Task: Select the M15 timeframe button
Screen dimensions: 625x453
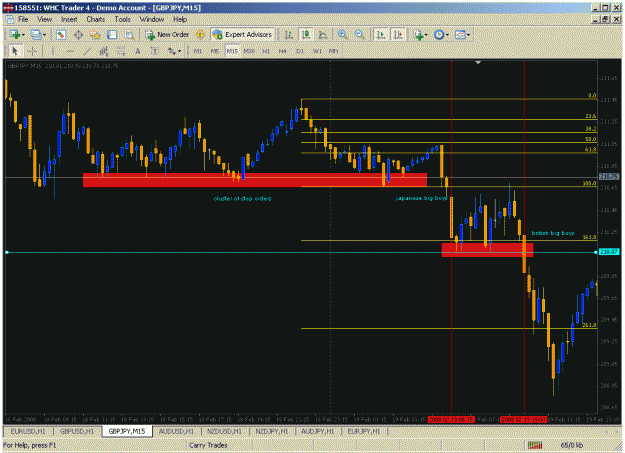Action: click(232, 51)
